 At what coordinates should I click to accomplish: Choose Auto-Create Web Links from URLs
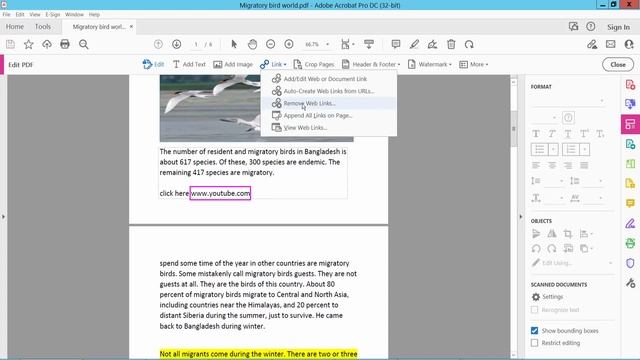click(x=329, y=91)
